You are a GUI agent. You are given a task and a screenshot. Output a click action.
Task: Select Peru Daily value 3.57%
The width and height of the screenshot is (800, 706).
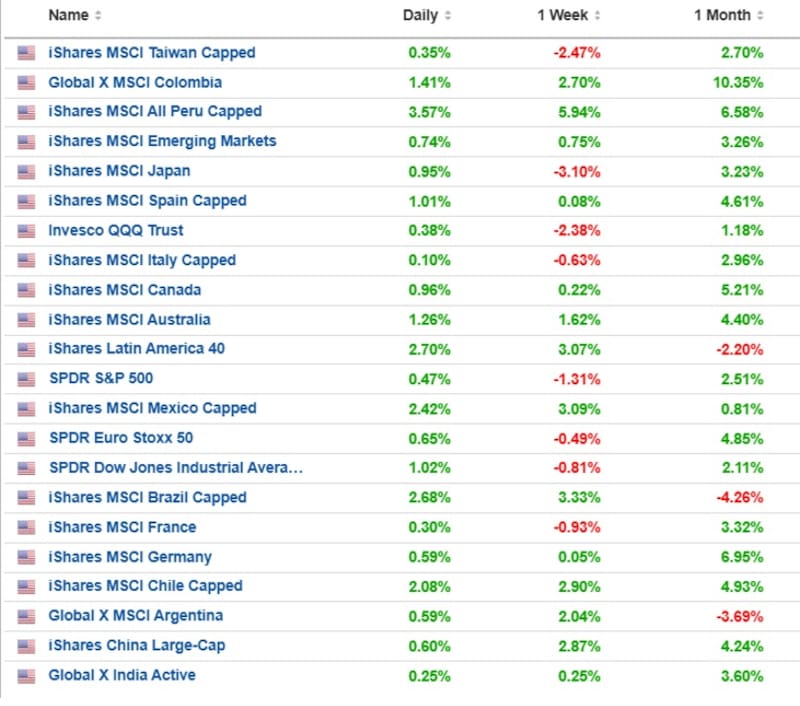430,112
